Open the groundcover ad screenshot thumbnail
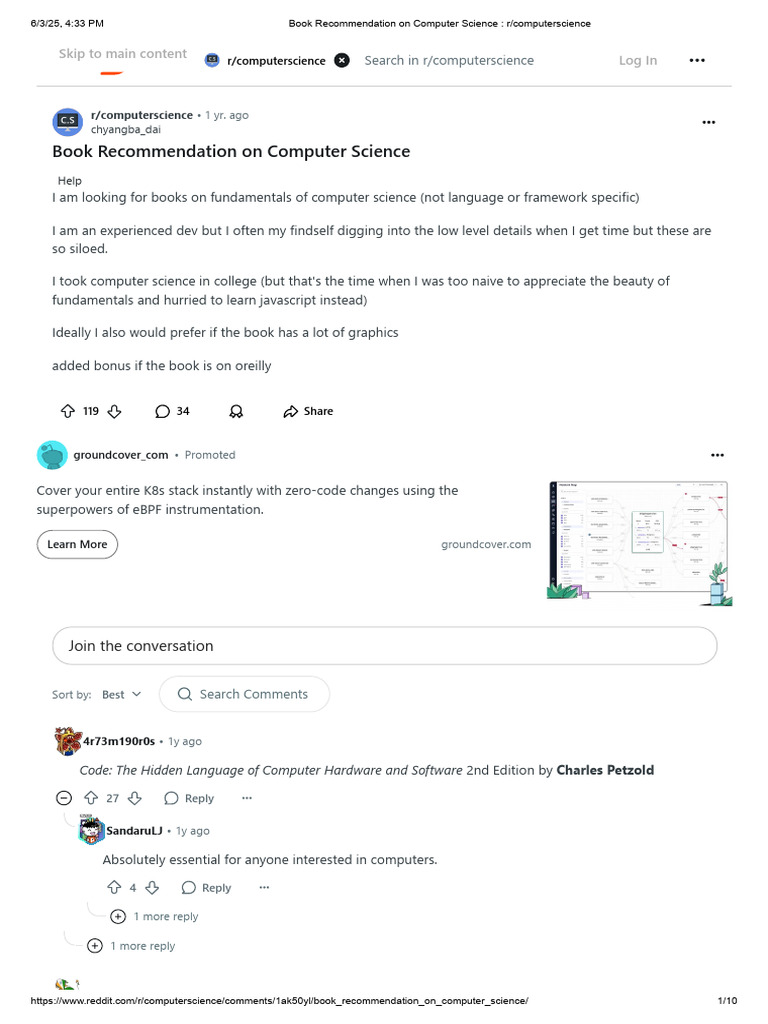 click(x=639, y=541)
